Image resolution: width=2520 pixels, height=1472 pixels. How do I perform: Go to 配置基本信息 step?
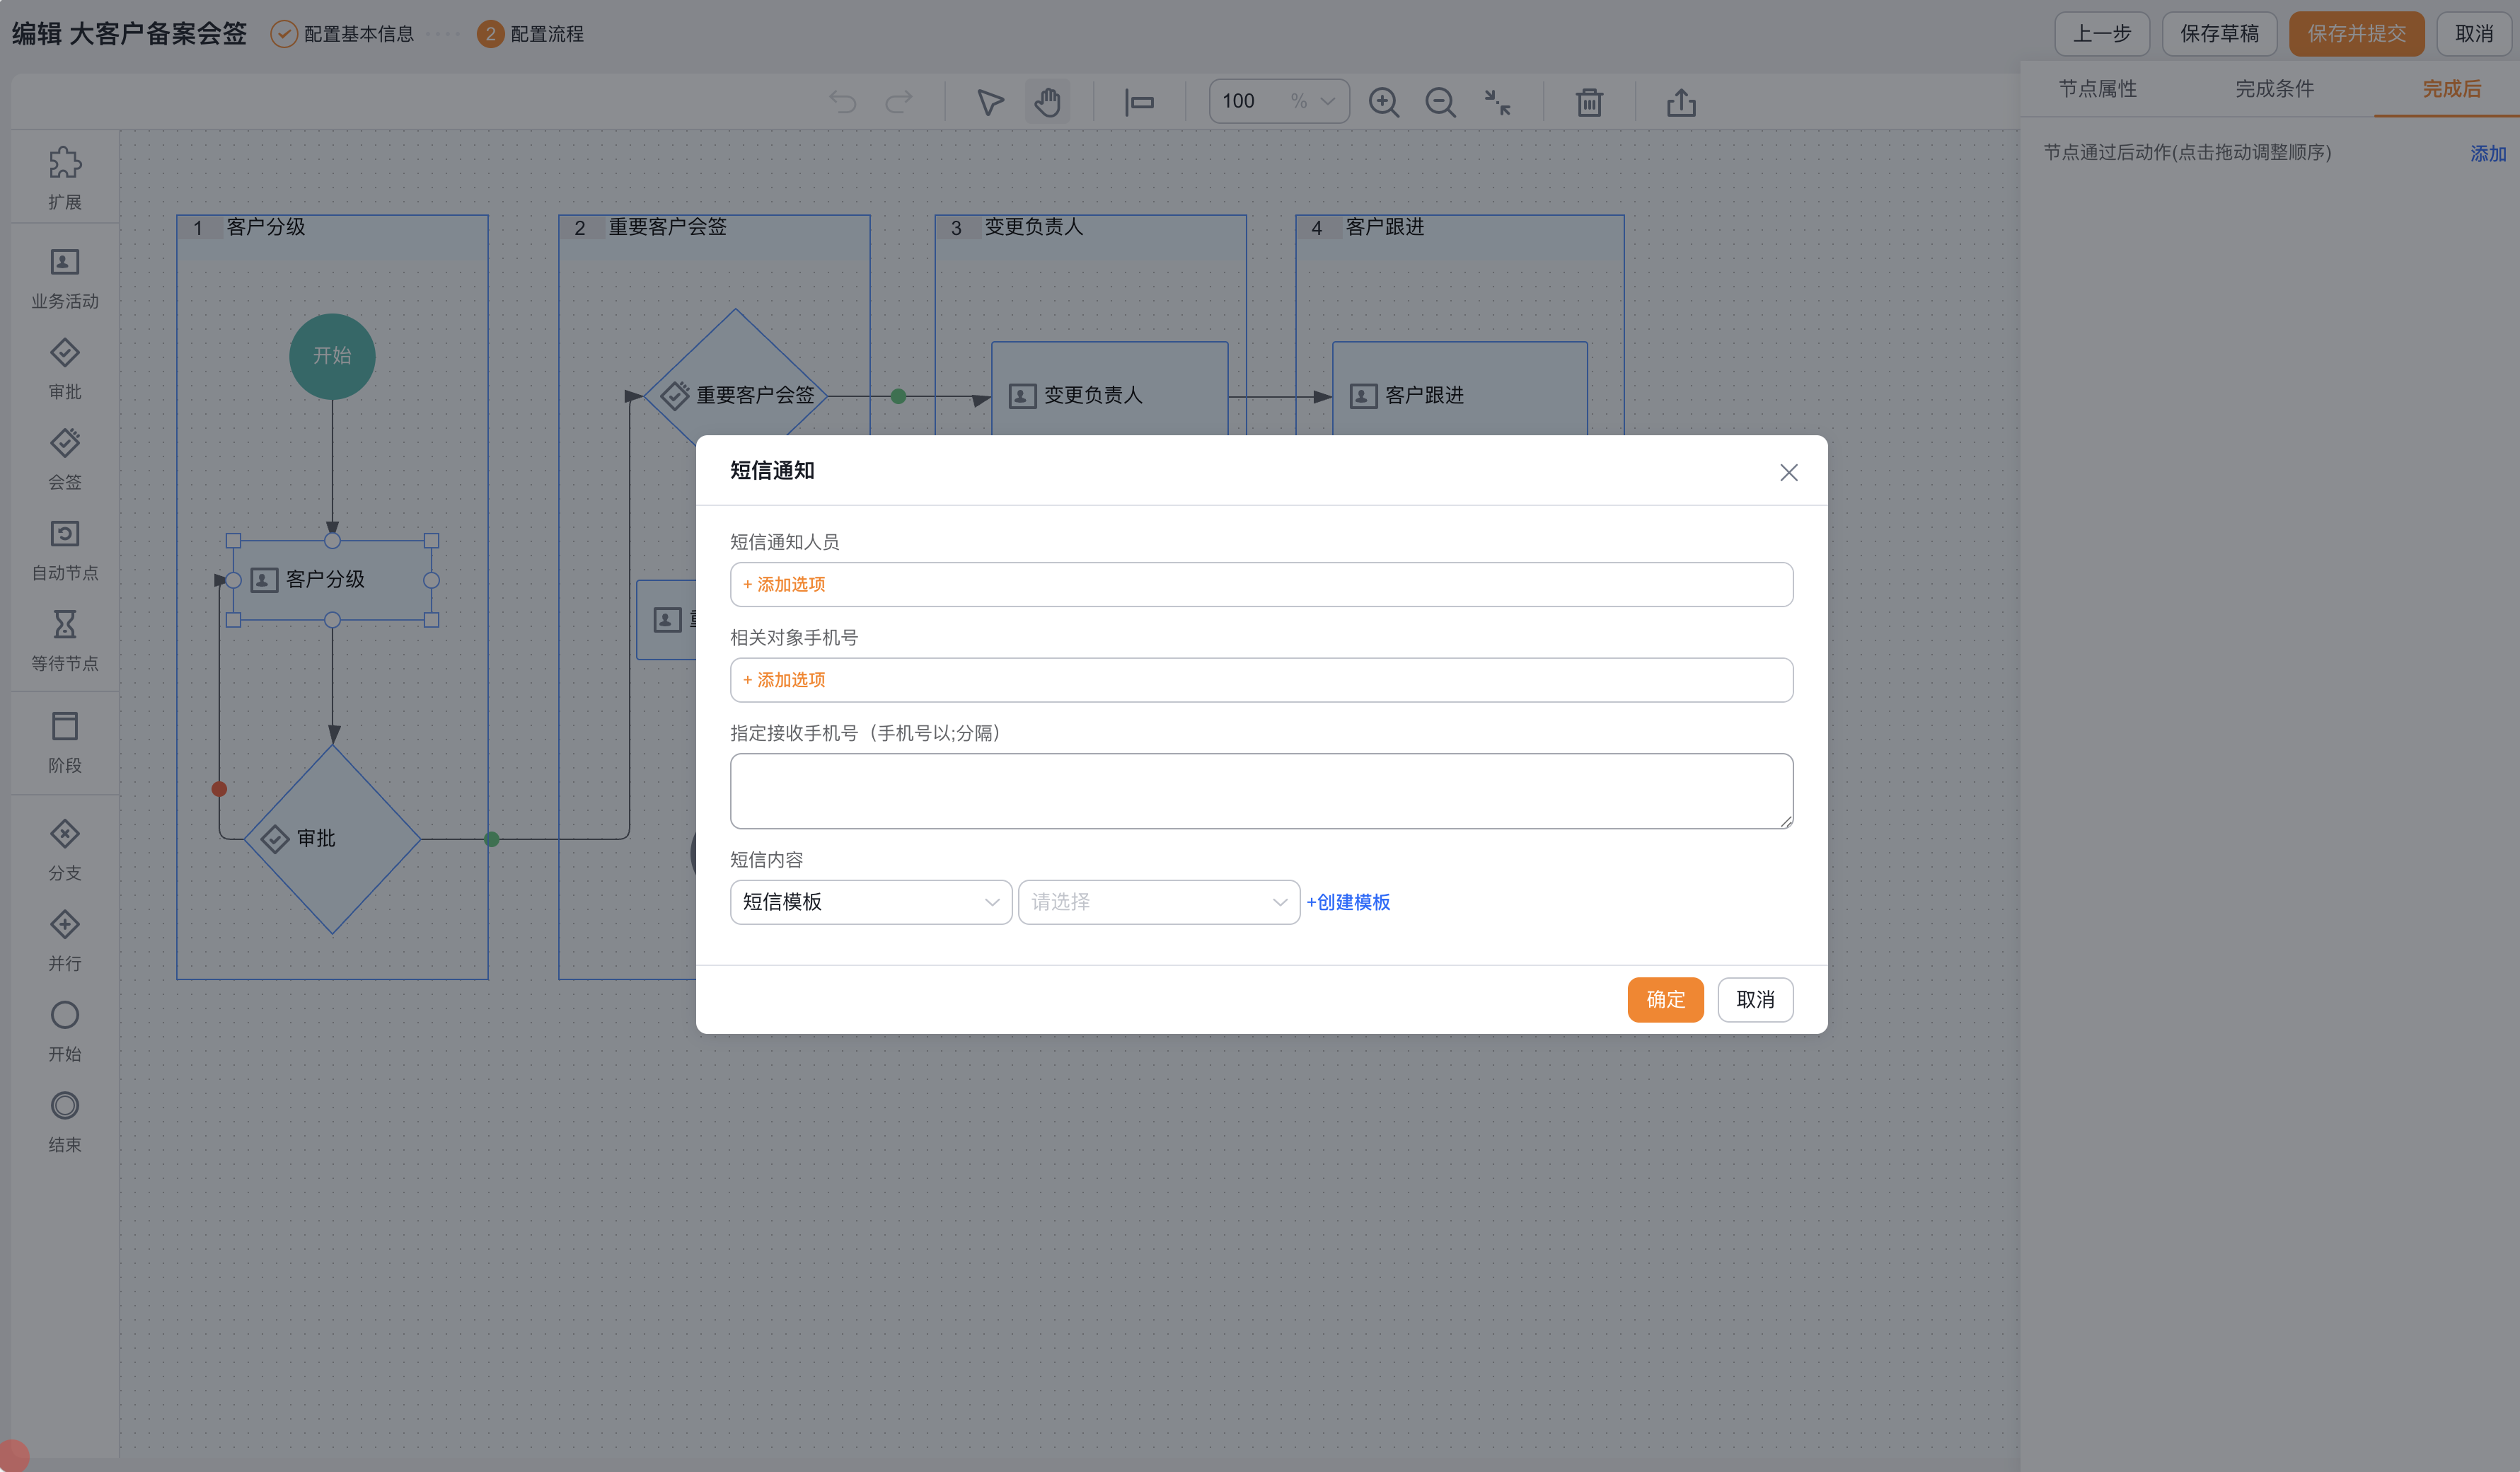coord(342,34)
